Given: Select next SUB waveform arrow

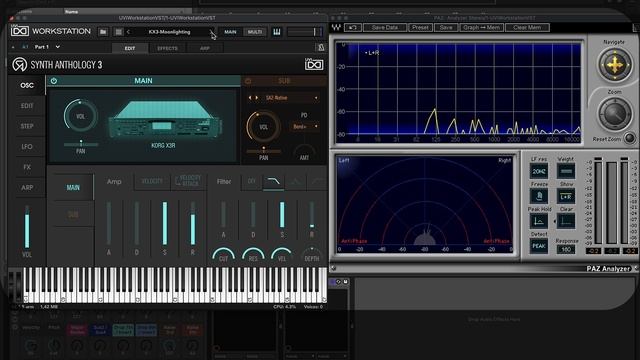Looking at the screenshot, I should [x=256, y=98].
